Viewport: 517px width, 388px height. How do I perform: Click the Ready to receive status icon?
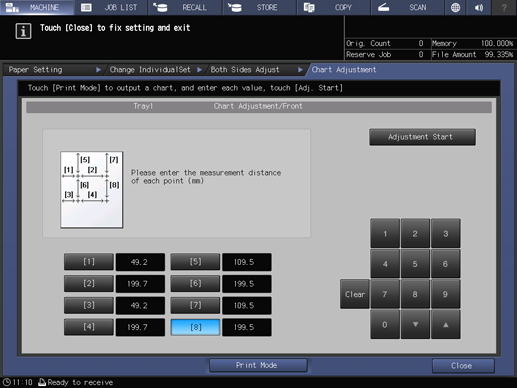tap(42, 382)
